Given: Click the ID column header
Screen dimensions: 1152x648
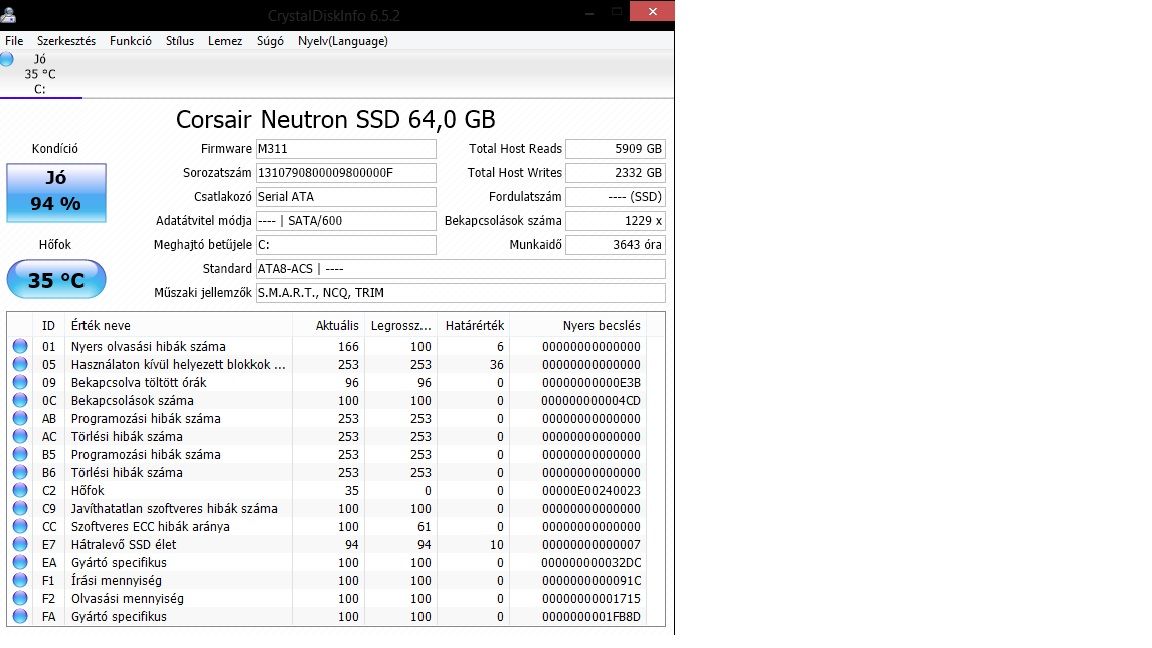Looking at the screenshot, I should click(x=48, y=325).
